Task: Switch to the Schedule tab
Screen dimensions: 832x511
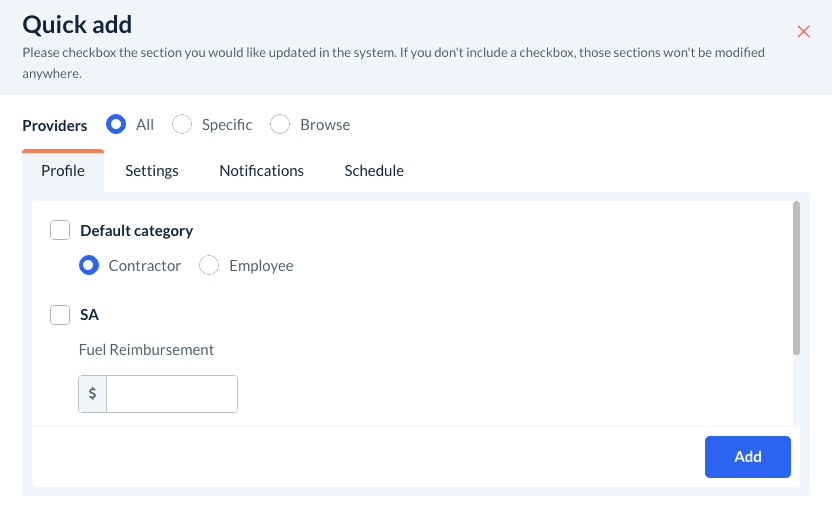Action: click(374, 171)
